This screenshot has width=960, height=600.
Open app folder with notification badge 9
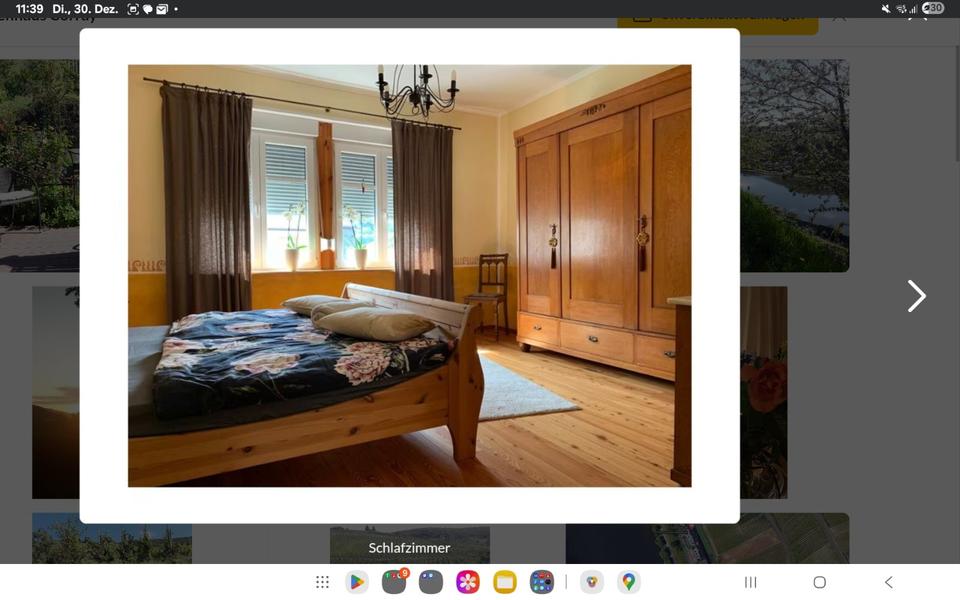tap(394, 582)
